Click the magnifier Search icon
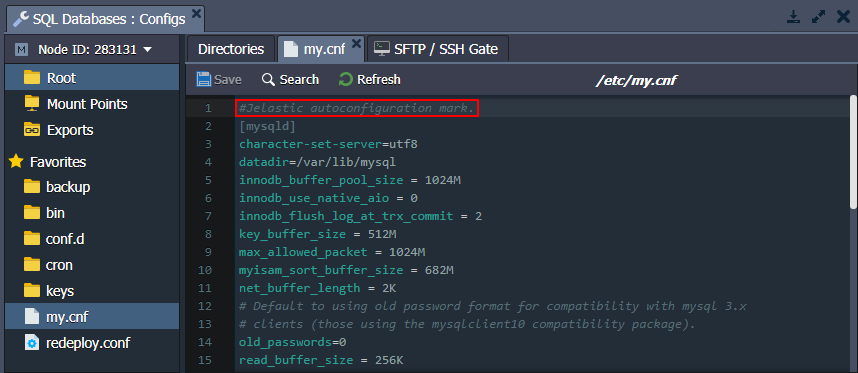The width and height of the screenshot is (858, 373). point(268,80)
